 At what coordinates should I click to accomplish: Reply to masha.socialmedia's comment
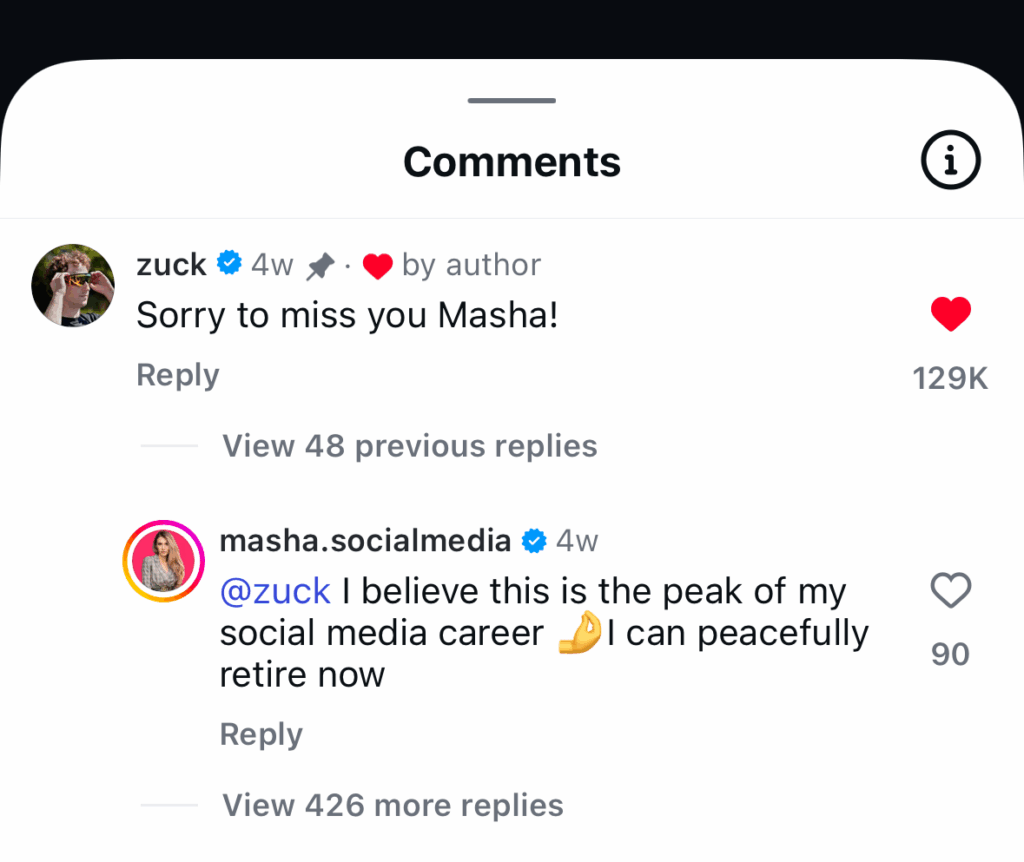coord(260,734)
